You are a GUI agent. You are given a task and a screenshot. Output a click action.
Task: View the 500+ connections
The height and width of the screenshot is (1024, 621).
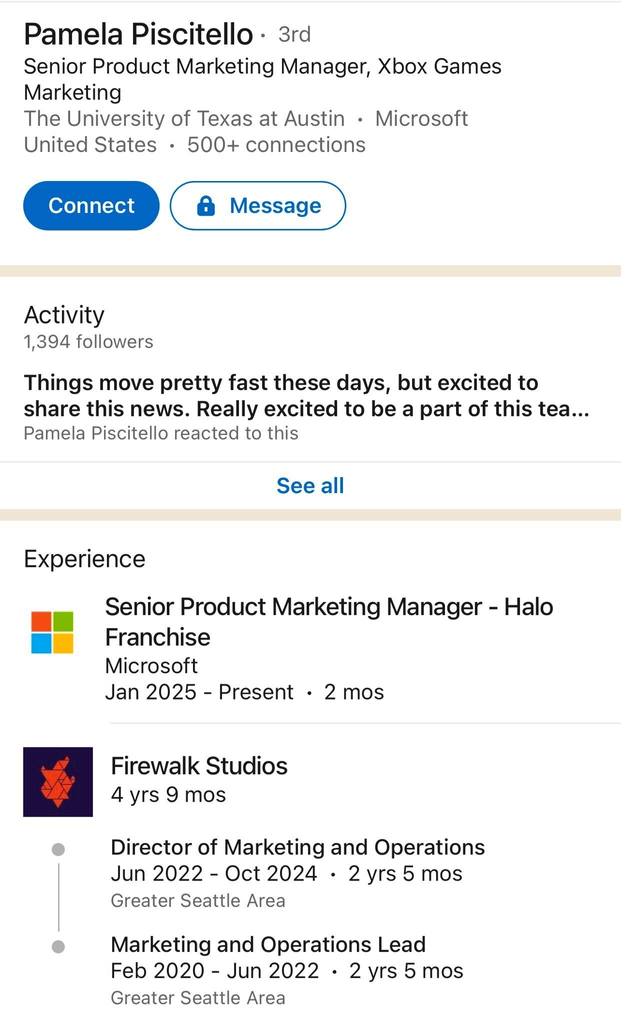(x=276, y=144)
